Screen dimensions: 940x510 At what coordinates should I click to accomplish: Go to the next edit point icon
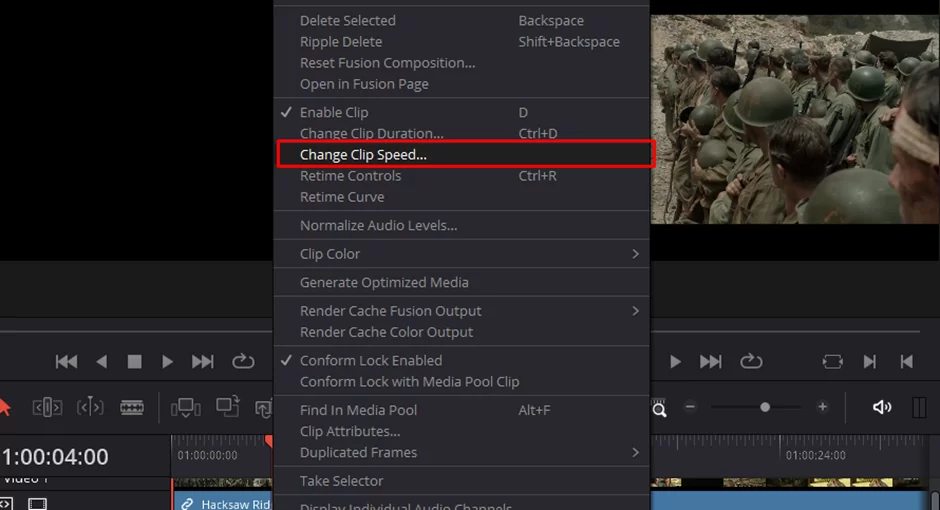pos(869,361)
